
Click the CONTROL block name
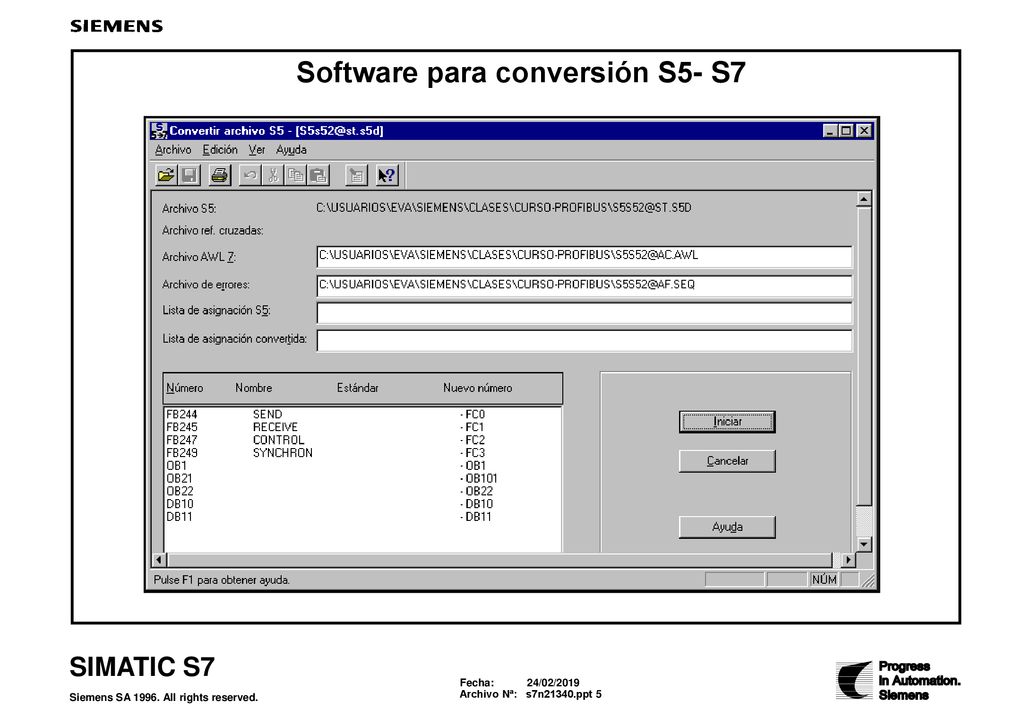coord(278,440)
